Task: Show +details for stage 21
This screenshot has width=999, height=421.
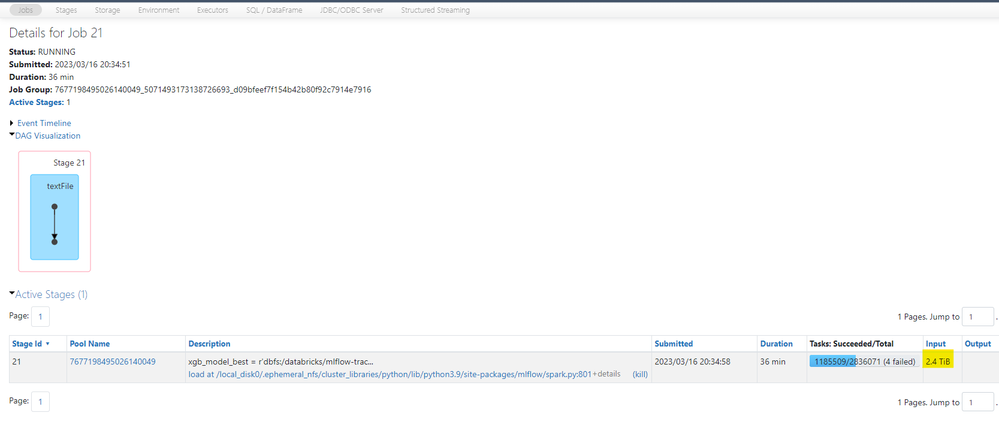Action: point(608,374)
